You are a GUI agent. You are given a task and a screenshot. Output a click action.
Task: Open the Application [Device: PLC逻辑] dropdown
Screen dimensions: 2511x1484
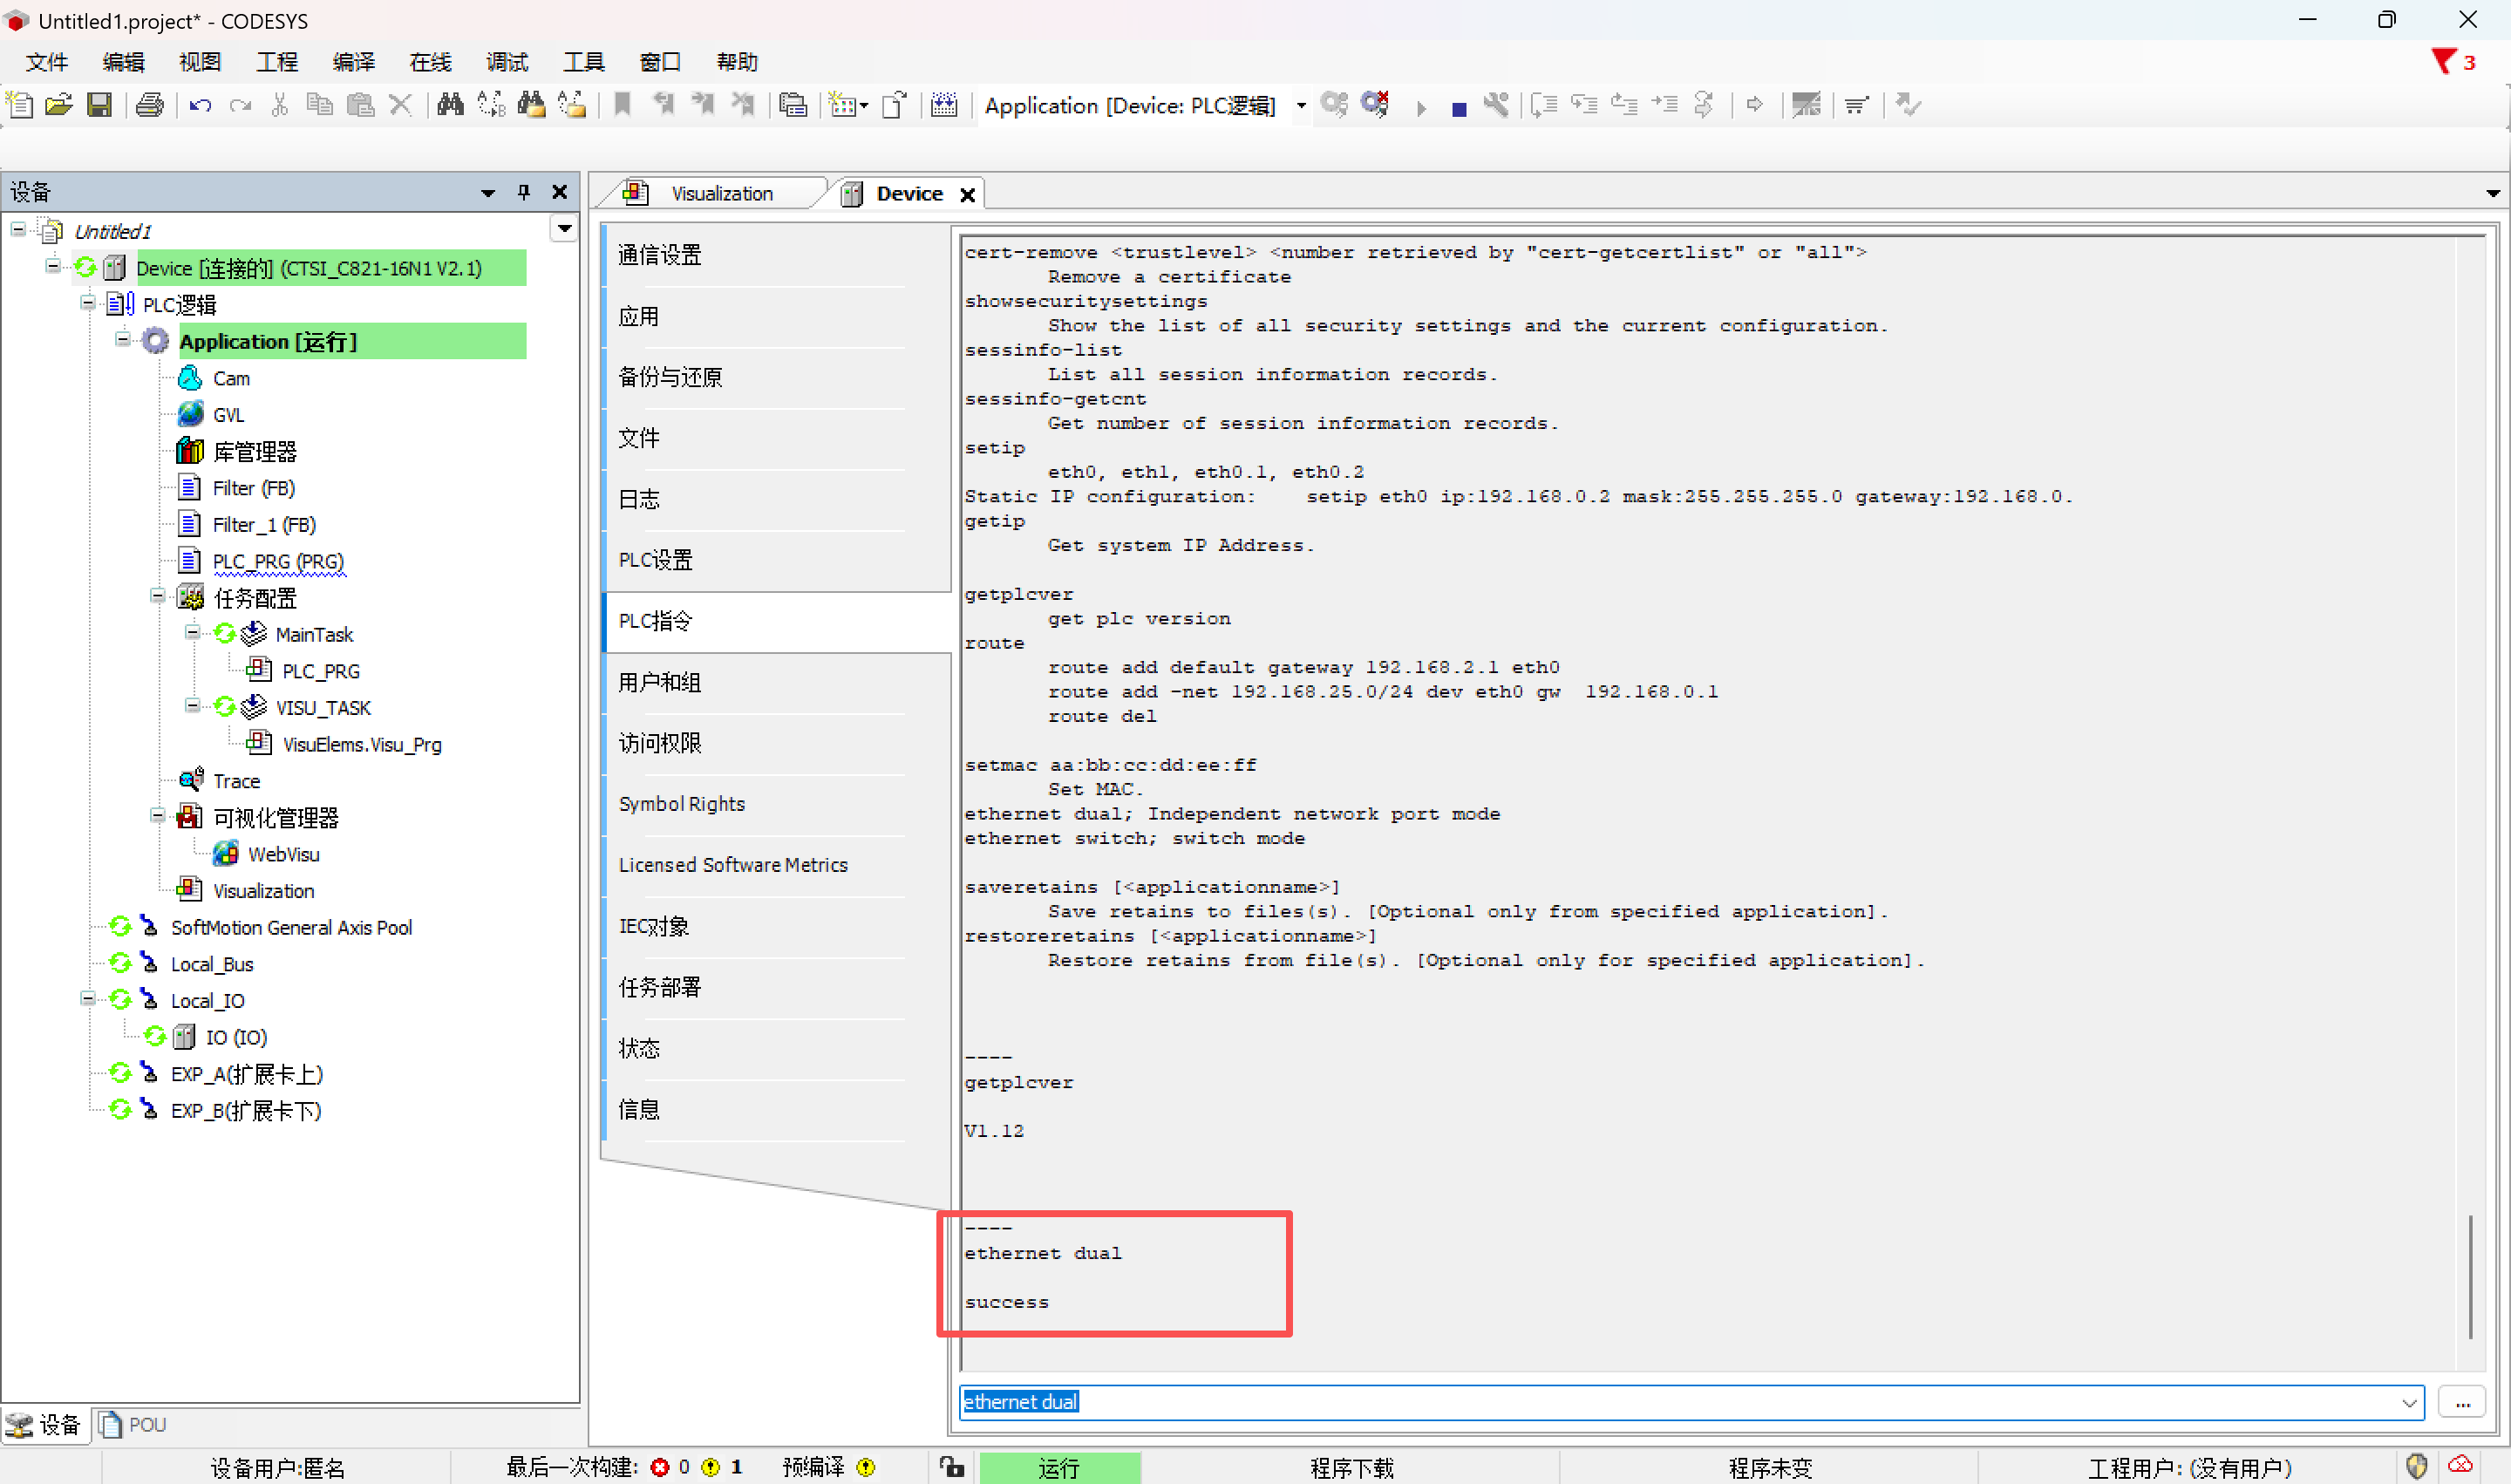pyautogui.click(x=1301, y=106)
